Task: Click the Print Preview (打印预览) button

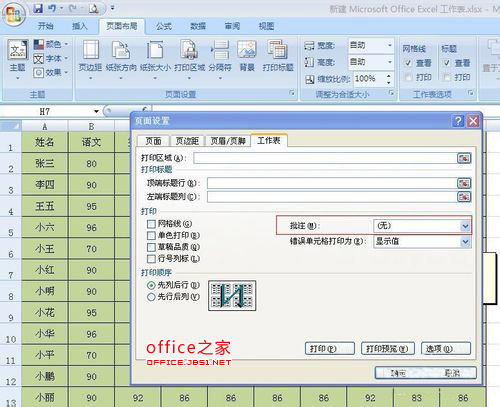Action: pos(388,349)
